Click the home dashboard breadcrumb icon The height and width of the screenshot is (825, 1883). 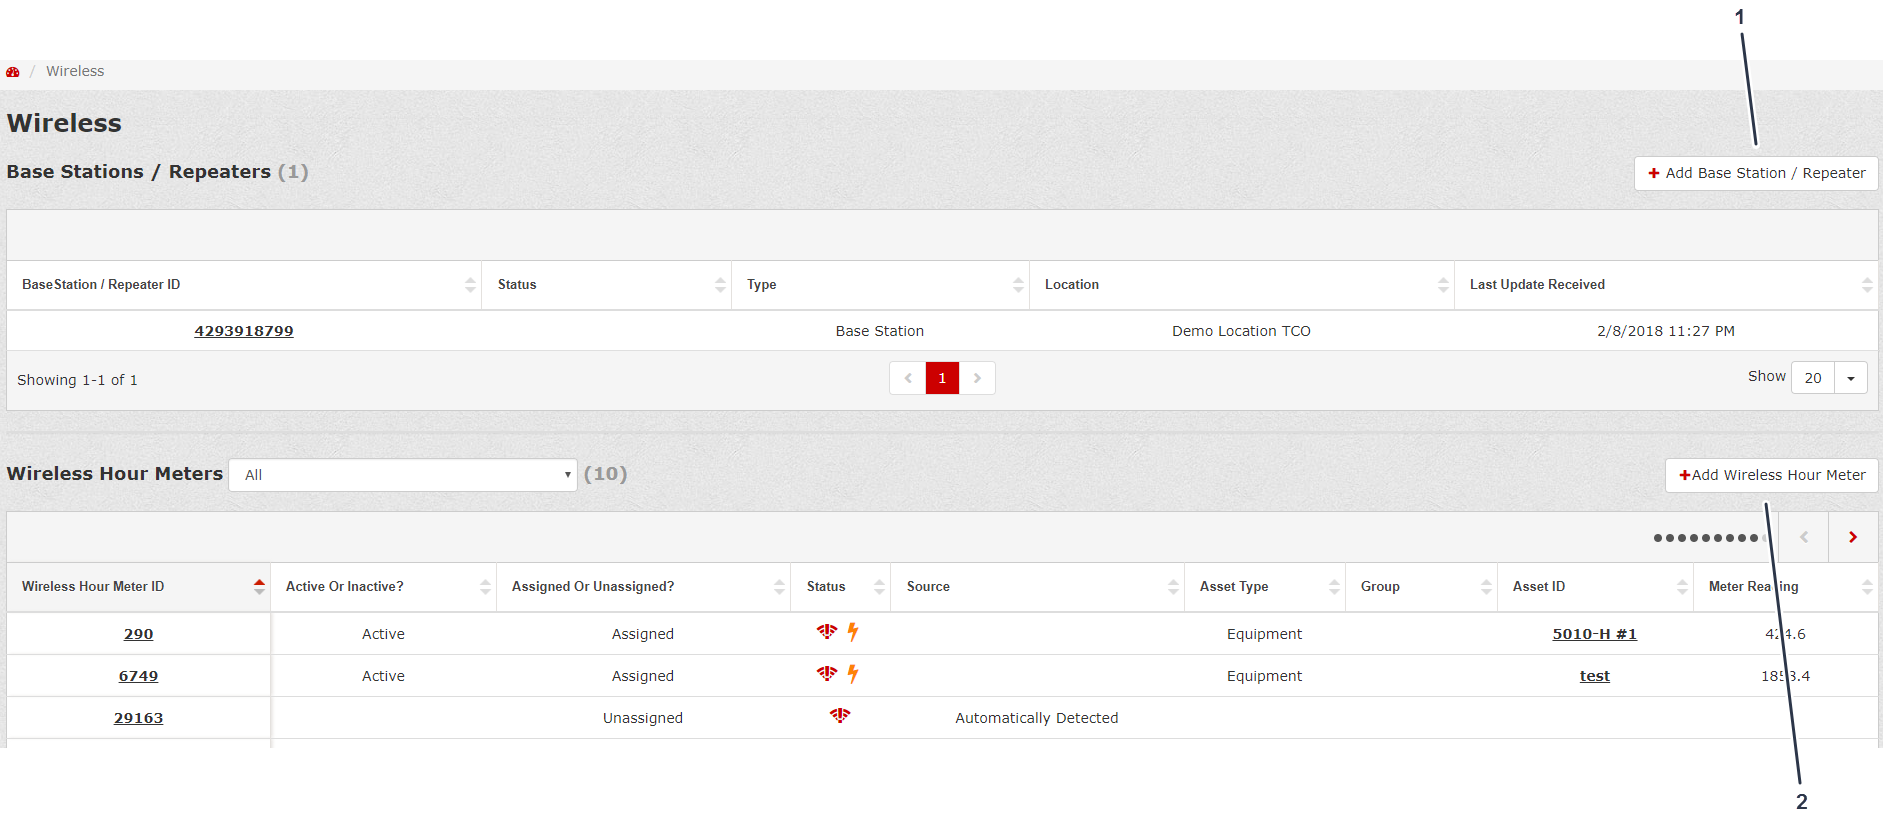tap(13, 72)
